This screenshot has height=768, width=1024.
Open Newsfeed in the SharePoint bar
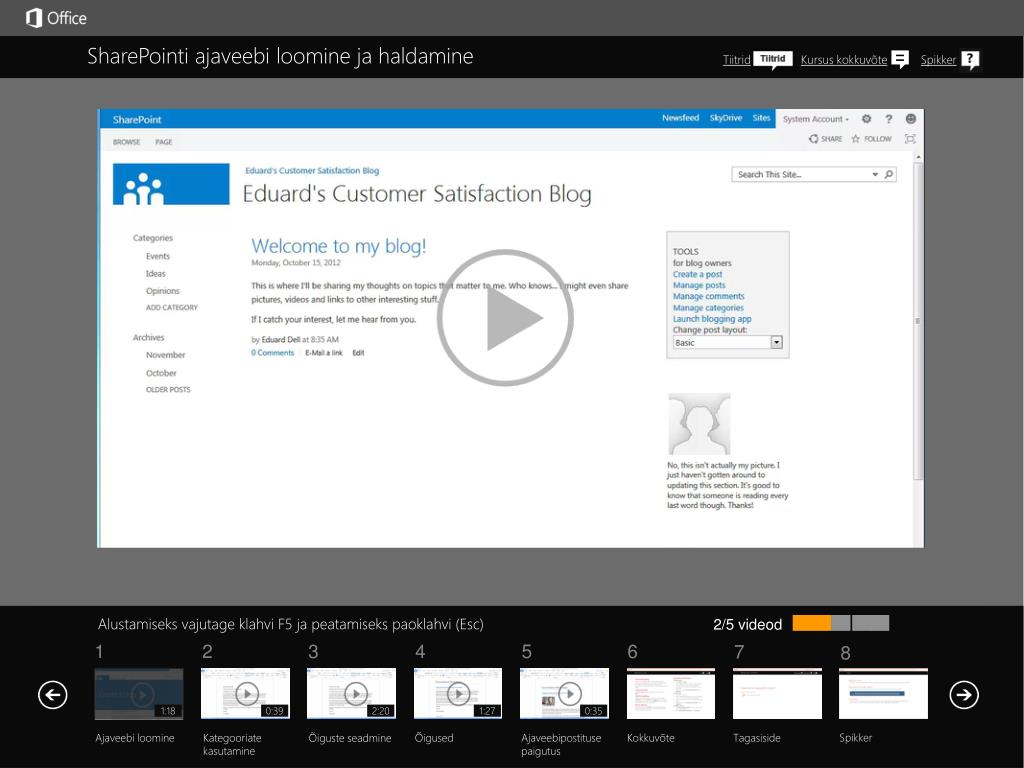680,118
